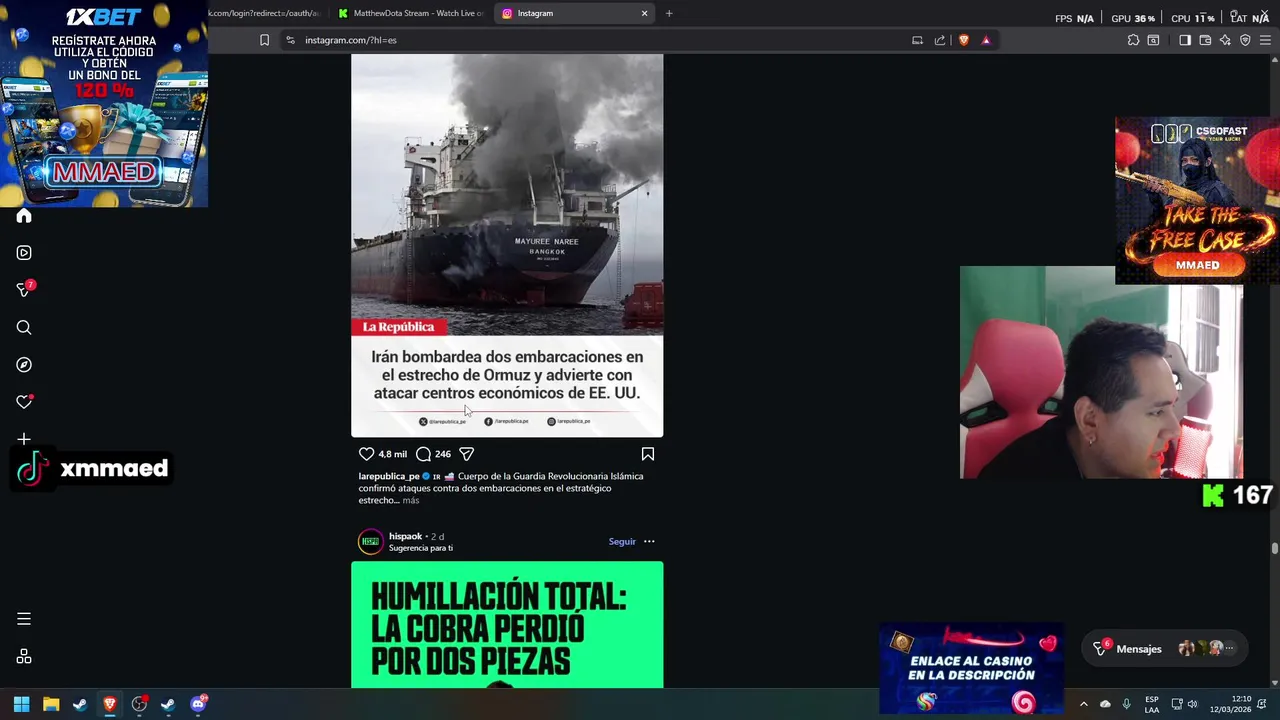Bookmark this page in the address bar
The width and height of the screenshot is (1280, 720).
264,40
